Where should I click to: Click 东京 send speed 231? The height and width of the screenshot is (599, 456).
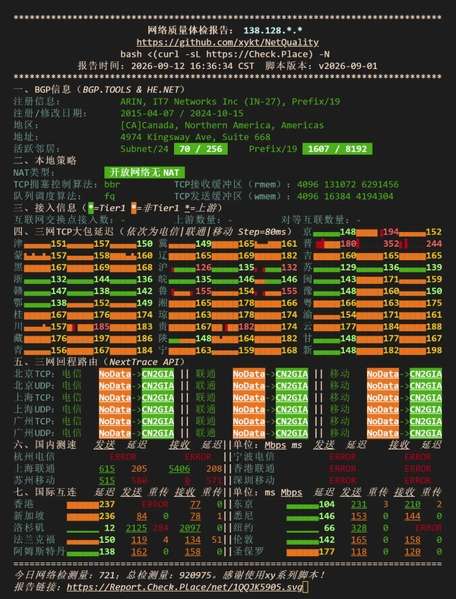(x=359, y=504)
